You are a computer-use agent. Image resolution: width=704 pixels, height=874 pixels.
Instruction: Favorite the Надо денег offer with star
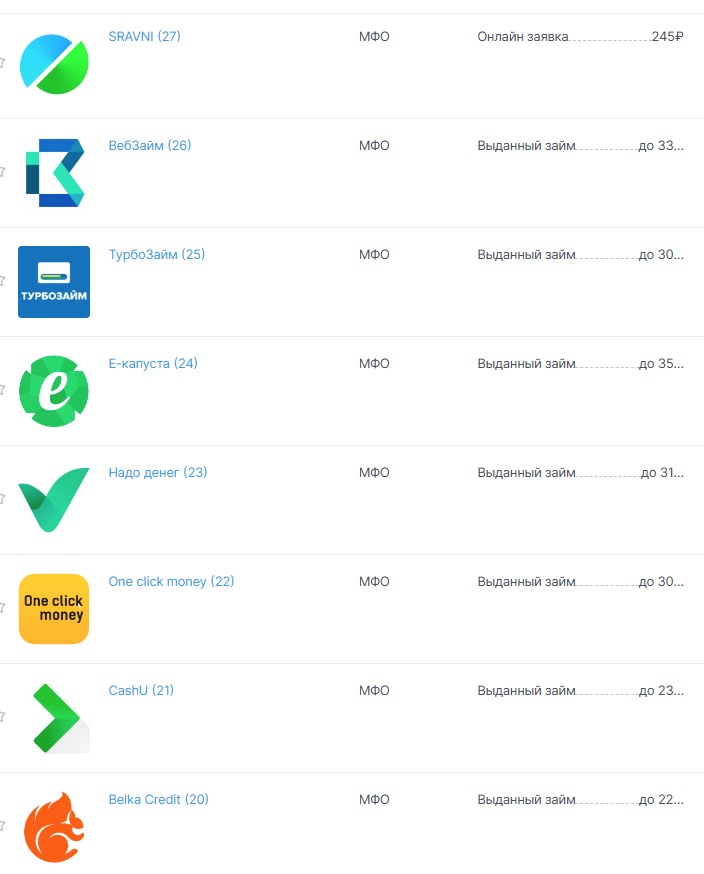point(2,498)
